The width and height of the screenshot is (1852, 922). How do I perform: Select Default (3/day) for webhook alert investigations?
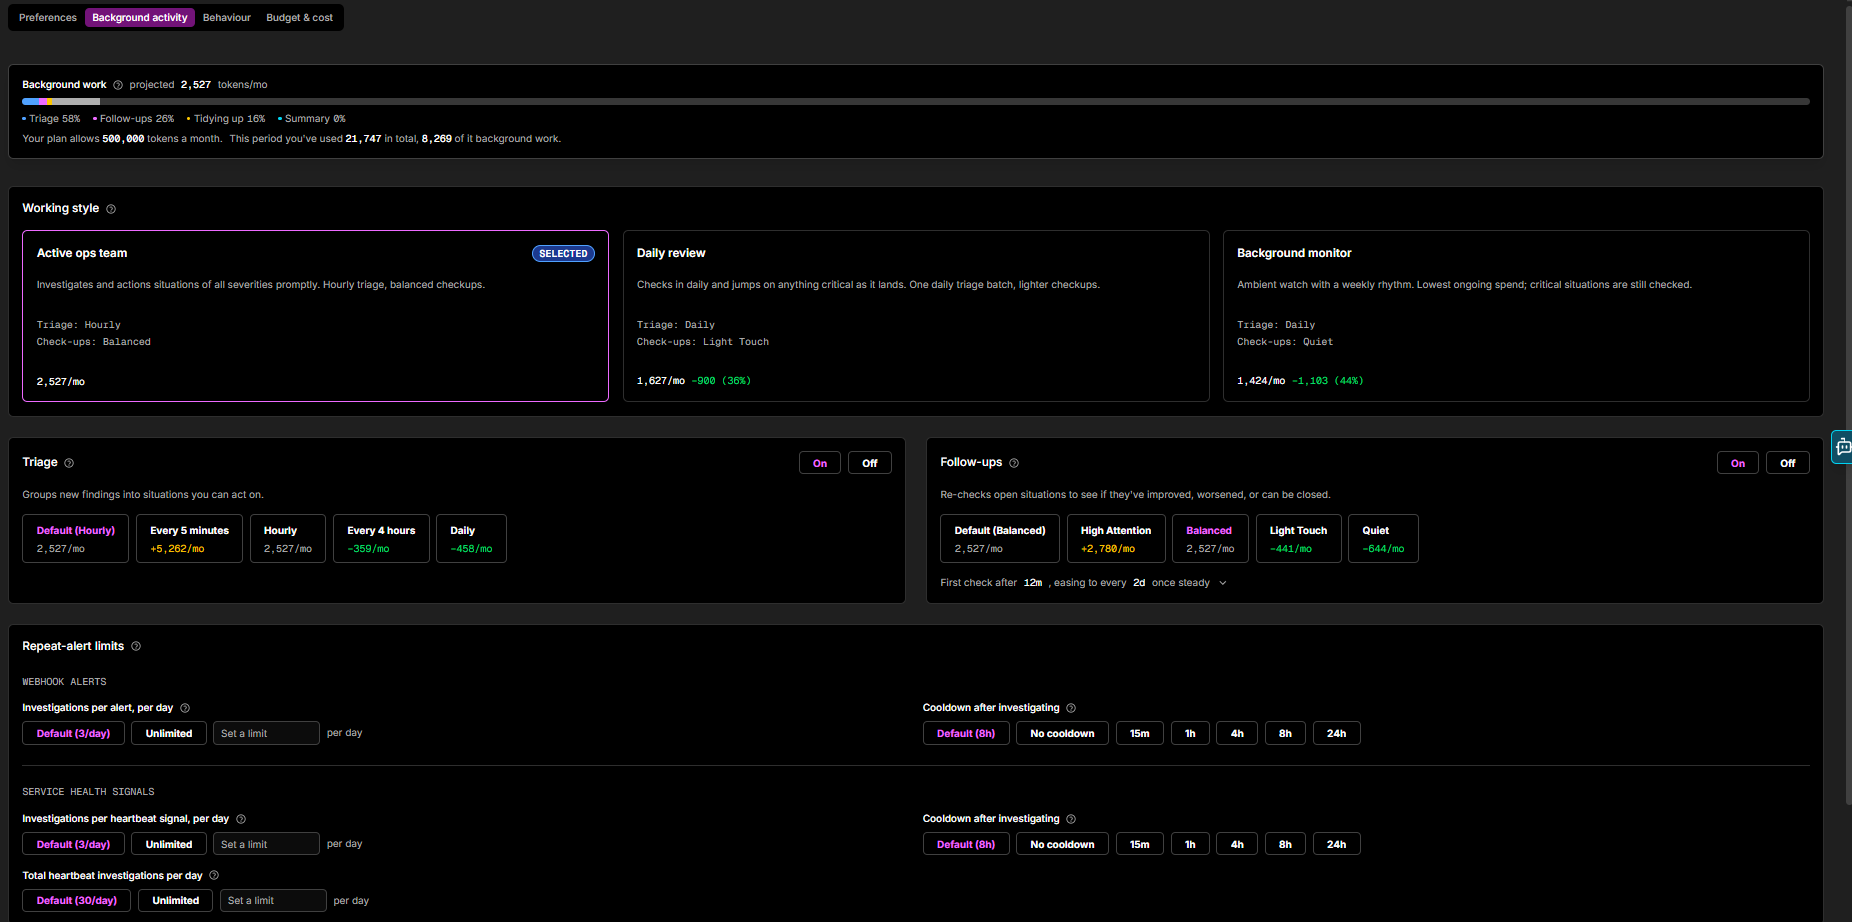(74, 734)
